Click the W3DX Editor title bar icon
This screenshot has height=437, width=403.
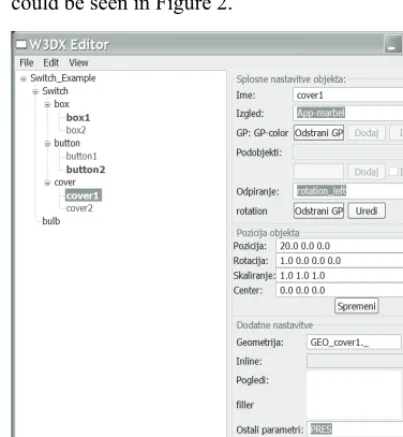21,44
